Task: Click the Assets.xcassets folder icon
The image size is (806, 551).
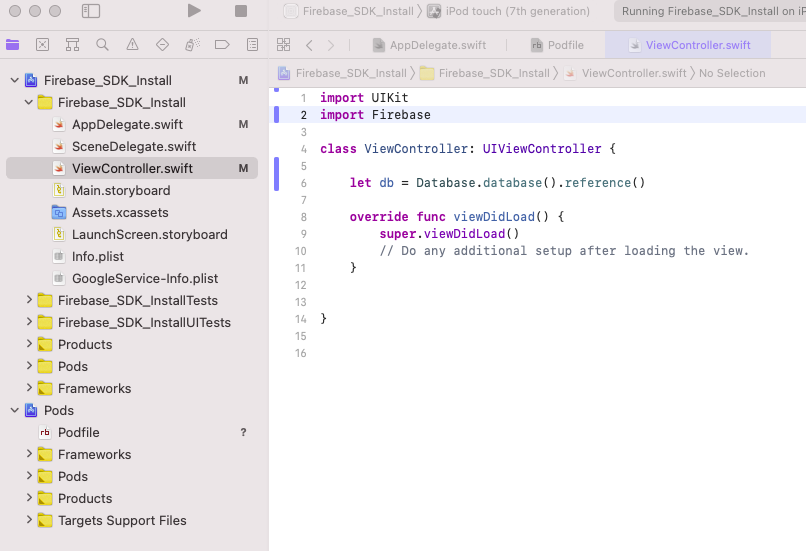Action: [59, 212]
